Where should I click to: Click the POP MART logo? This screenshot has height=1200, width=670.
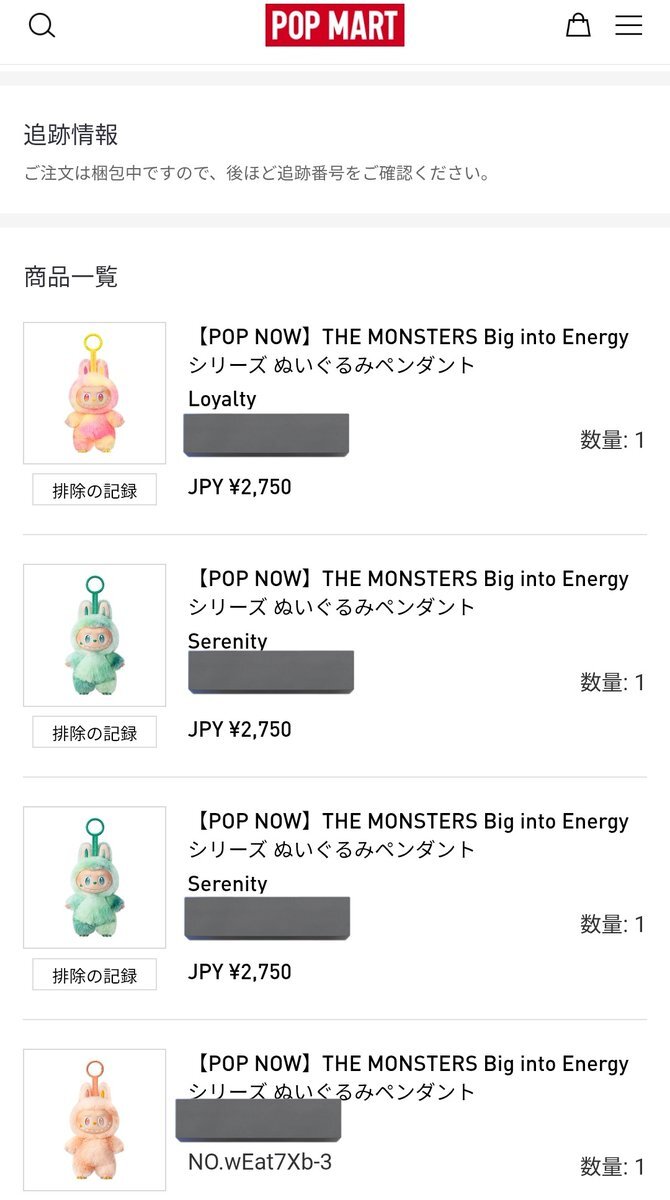coord(335,26)
